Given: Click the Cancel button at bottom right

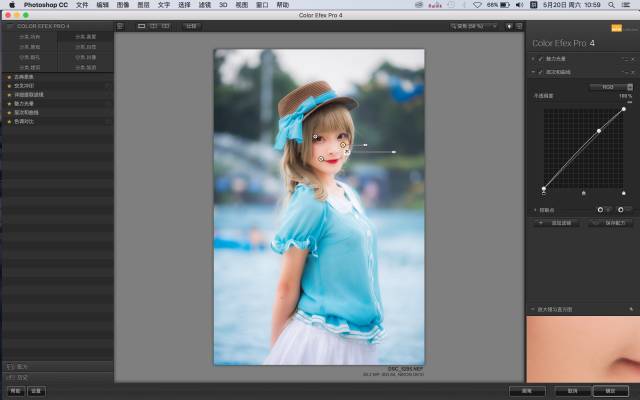Looking at the screenshot, I should [573, 391].
